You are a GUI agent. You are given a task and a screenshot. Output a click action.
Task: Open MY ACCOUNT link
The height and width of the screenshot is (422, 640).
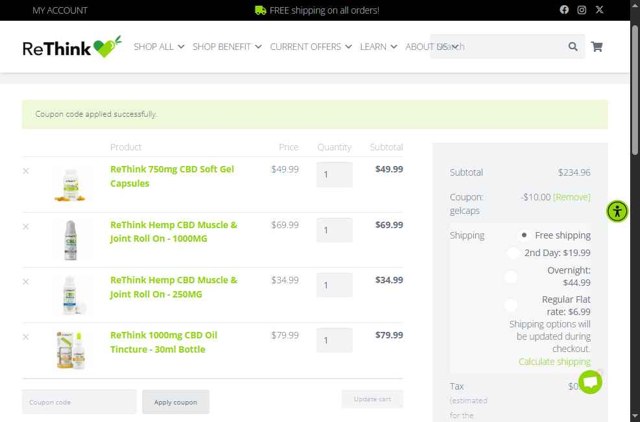[60, 10]
